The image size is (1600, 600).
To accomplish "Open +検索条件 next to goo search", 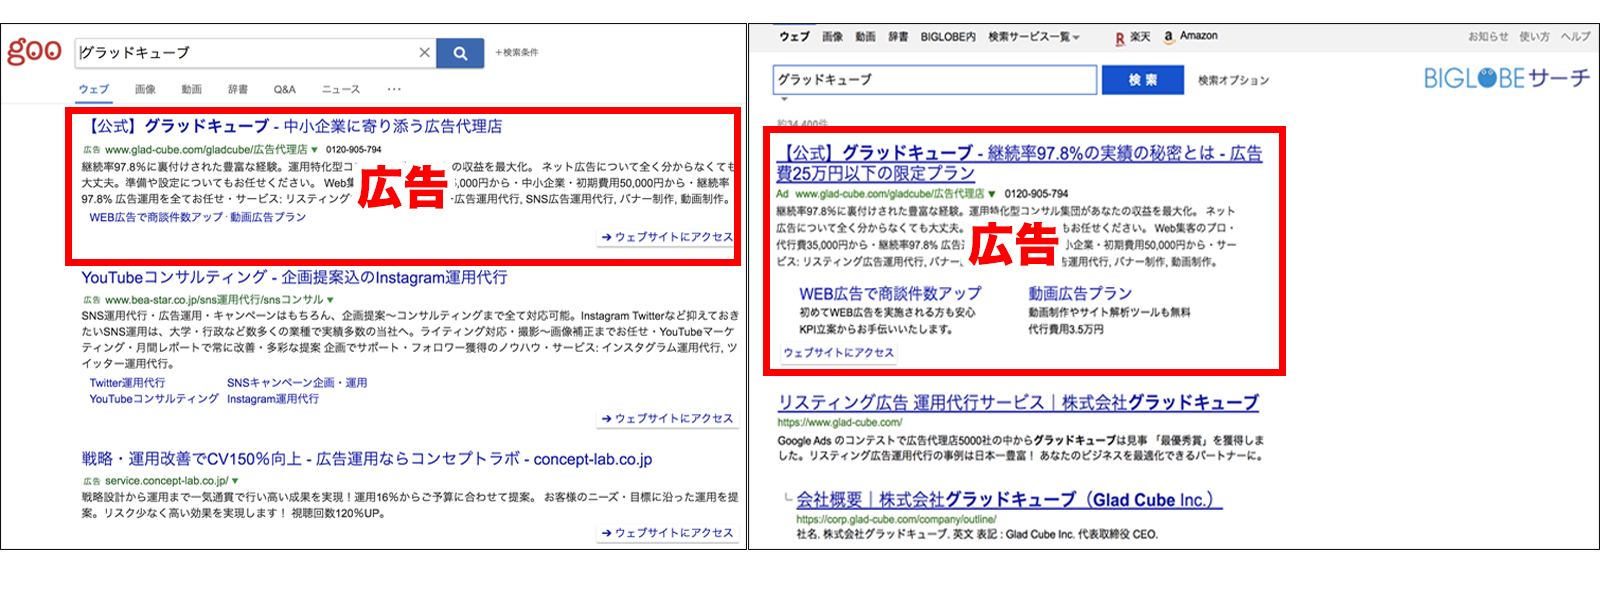I will point(516,53).
